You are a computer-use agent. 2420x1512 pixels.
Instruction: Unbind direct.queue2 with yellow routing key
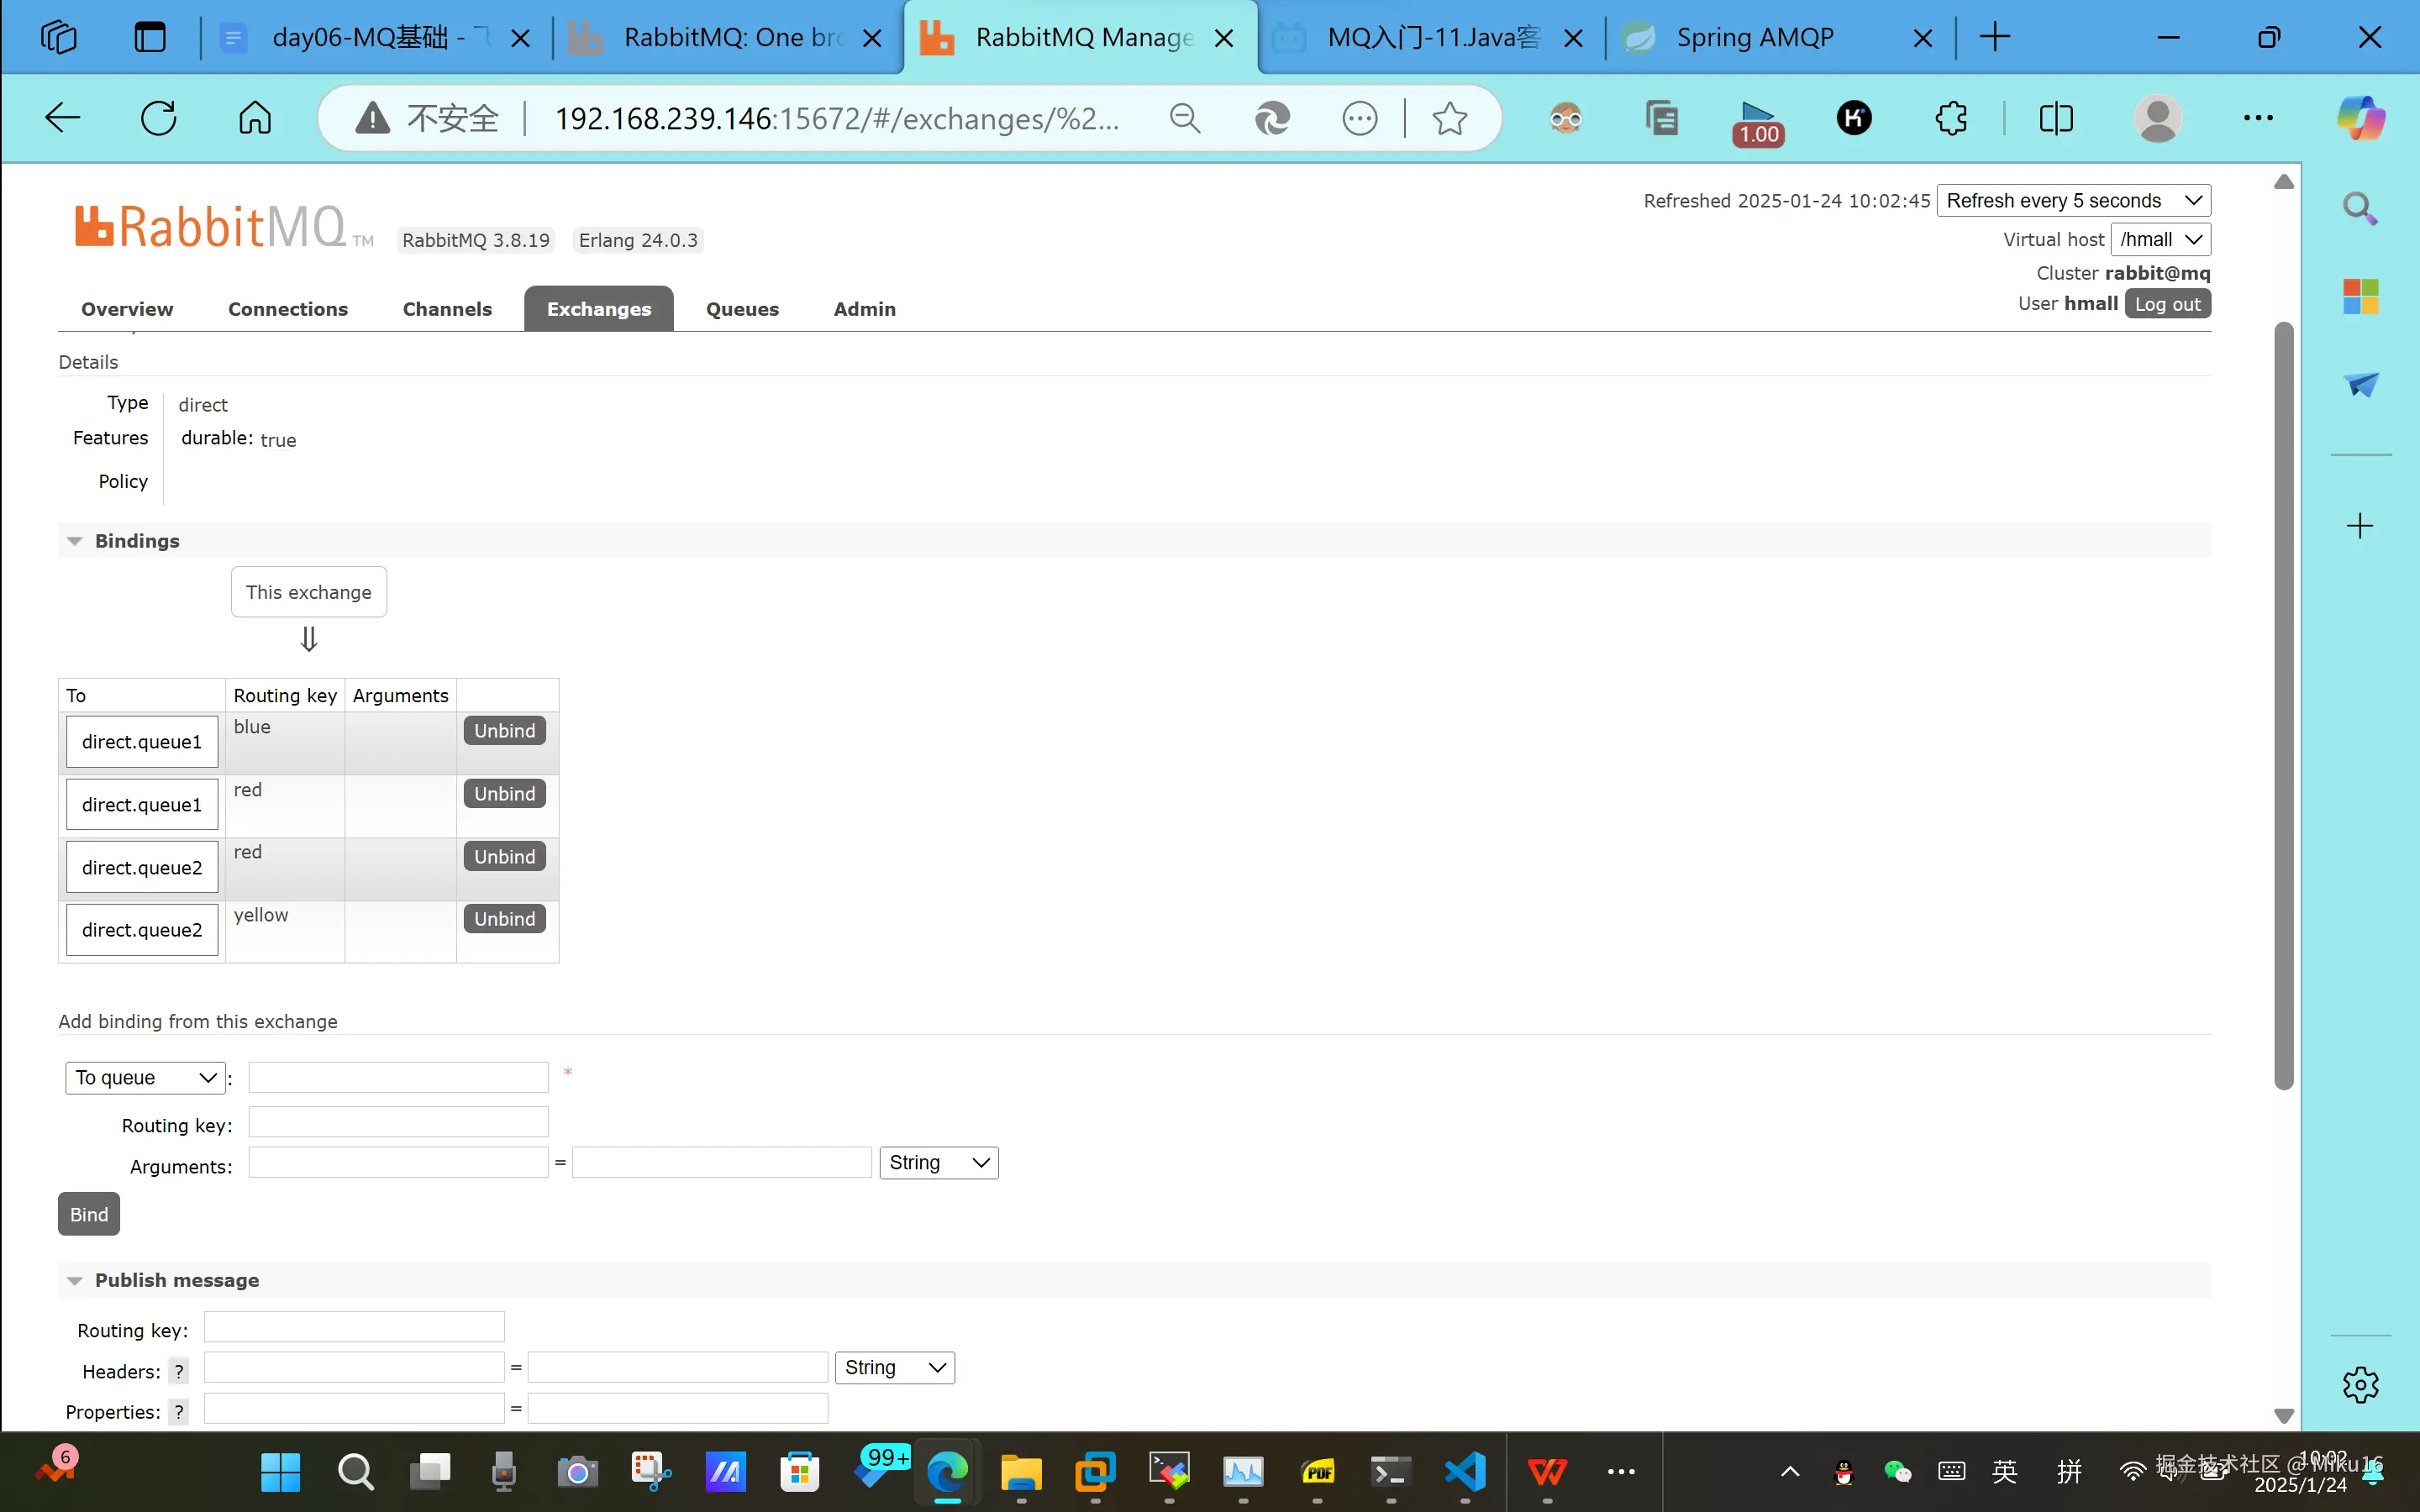click(x=504, y=919)
